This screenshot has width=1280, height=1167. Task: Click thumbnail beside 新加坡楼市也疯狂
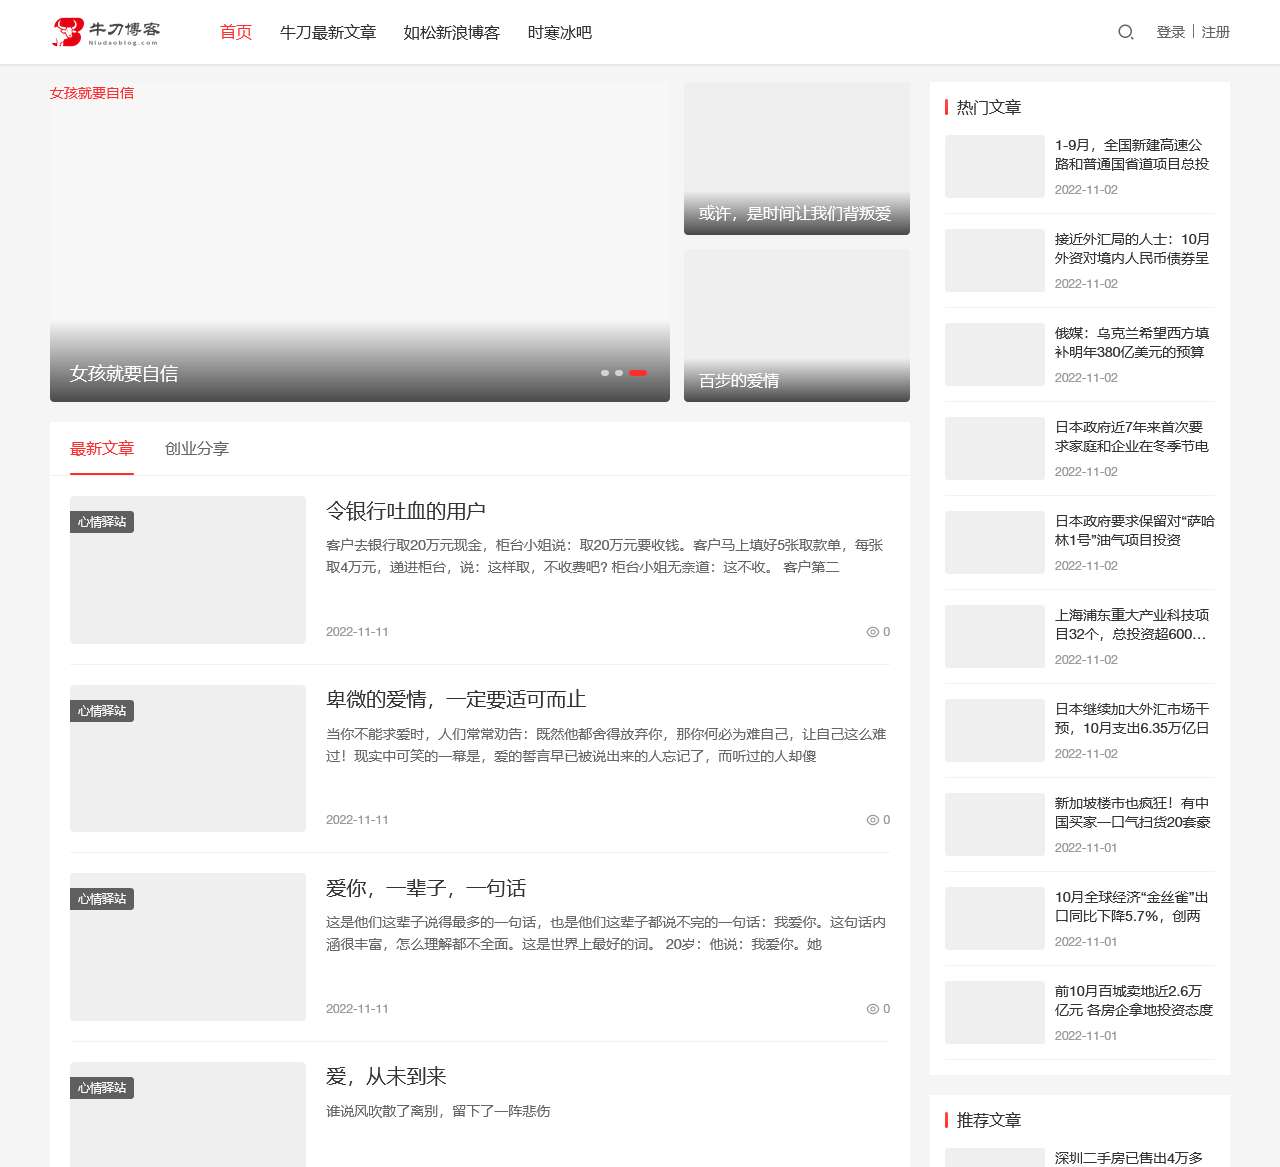point(995,824)
